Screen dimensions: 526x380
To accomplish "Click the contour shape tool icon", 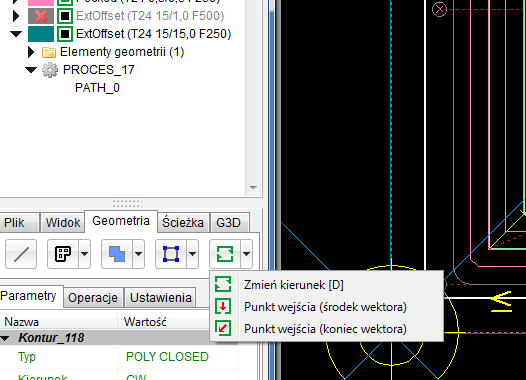I will (63, 254).
